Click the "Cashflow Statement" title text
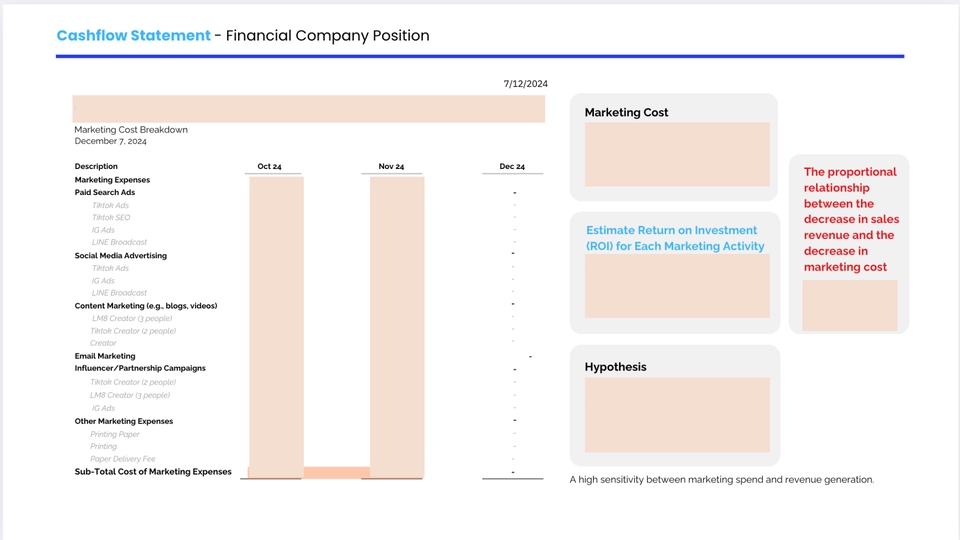The width and height of the screenshot is (960, 540). (133, 36)
